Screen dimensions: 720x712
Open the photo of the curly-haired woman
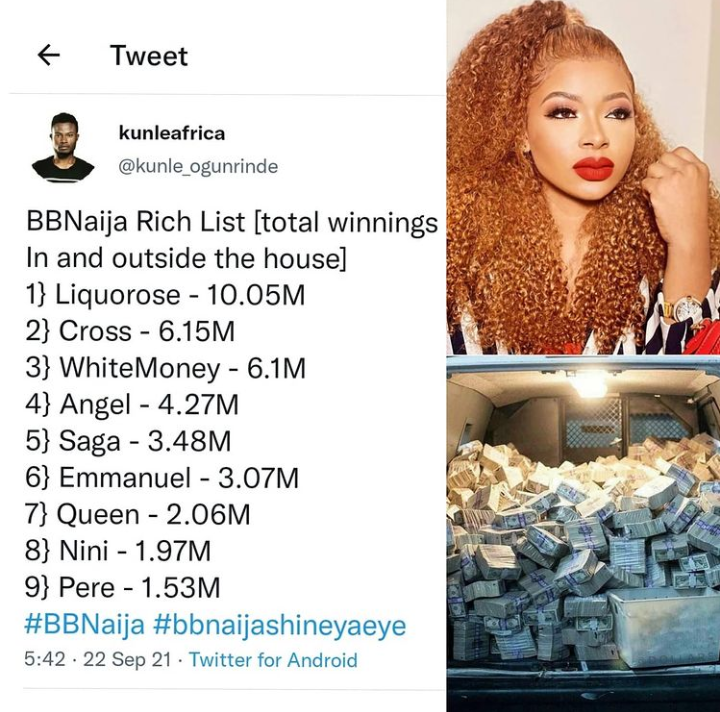[583, 177]
